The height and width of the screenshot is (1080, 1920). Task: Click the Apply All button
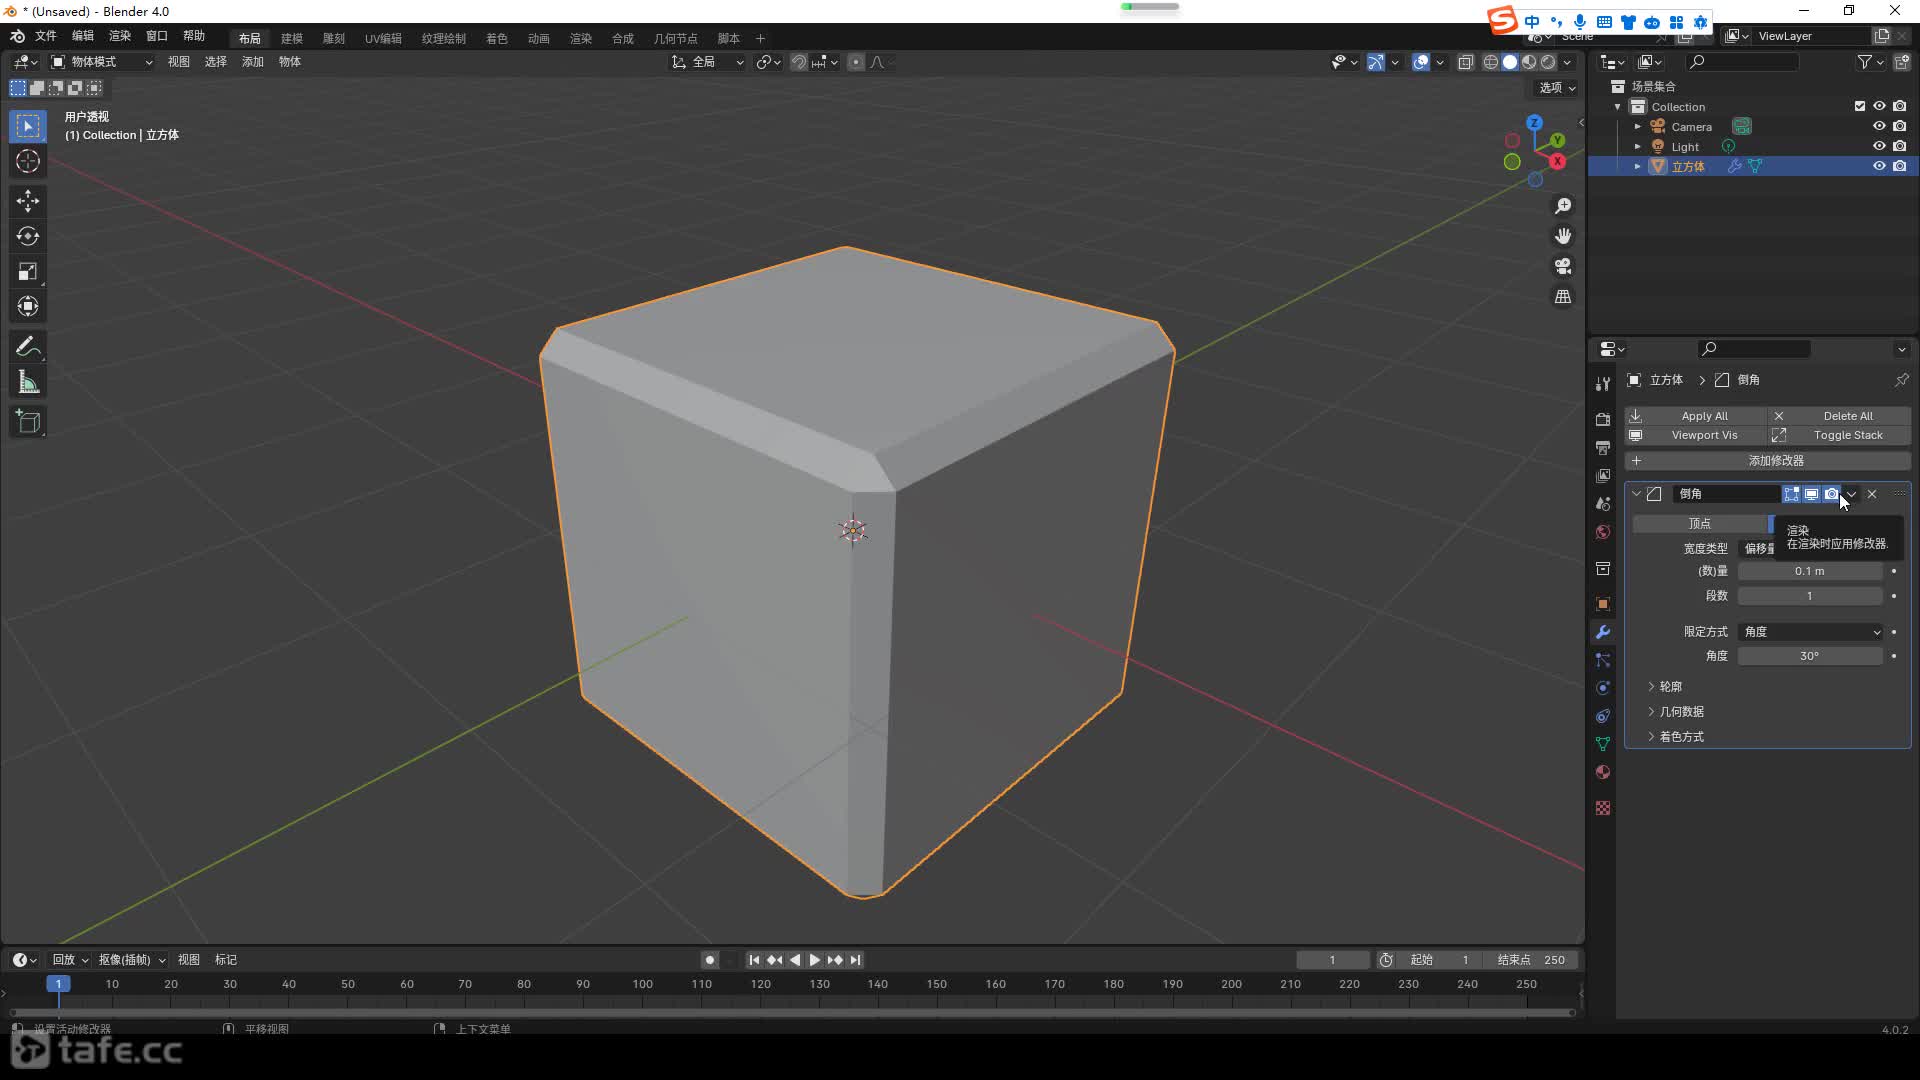[1696, 416]
